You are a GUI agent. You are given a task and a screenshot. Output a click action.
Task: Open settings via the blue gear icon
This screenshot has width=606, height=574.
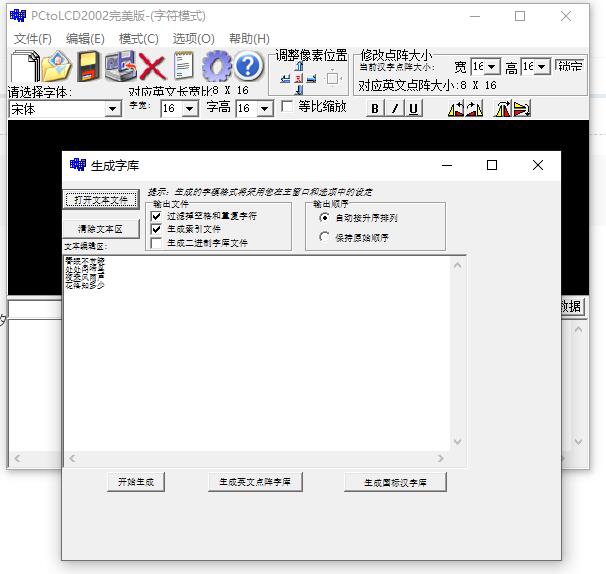coord(216,66)
